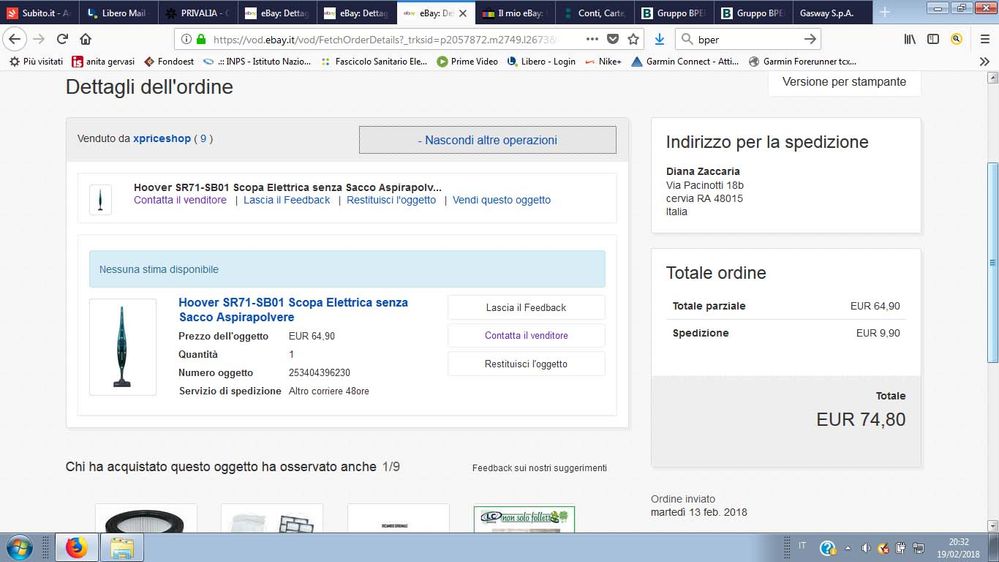Open the Firefox home page
This screenshot has height=562, width=999.
click(85, 39)
